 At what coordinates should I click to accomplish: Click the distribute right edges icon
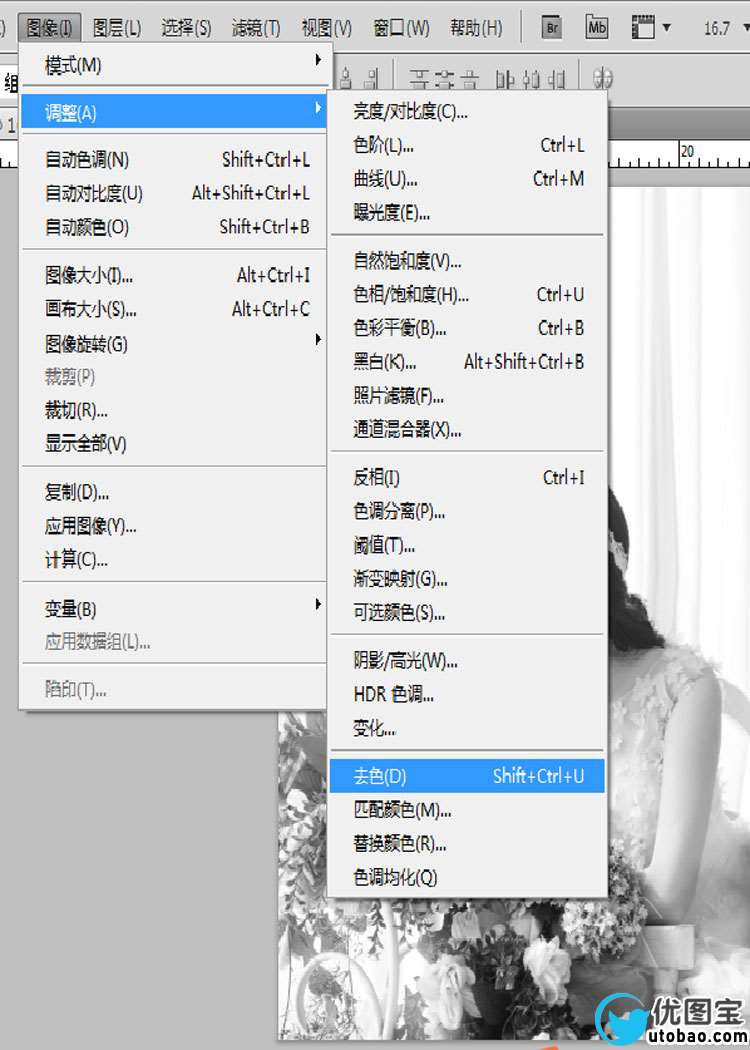pos(556,80)
